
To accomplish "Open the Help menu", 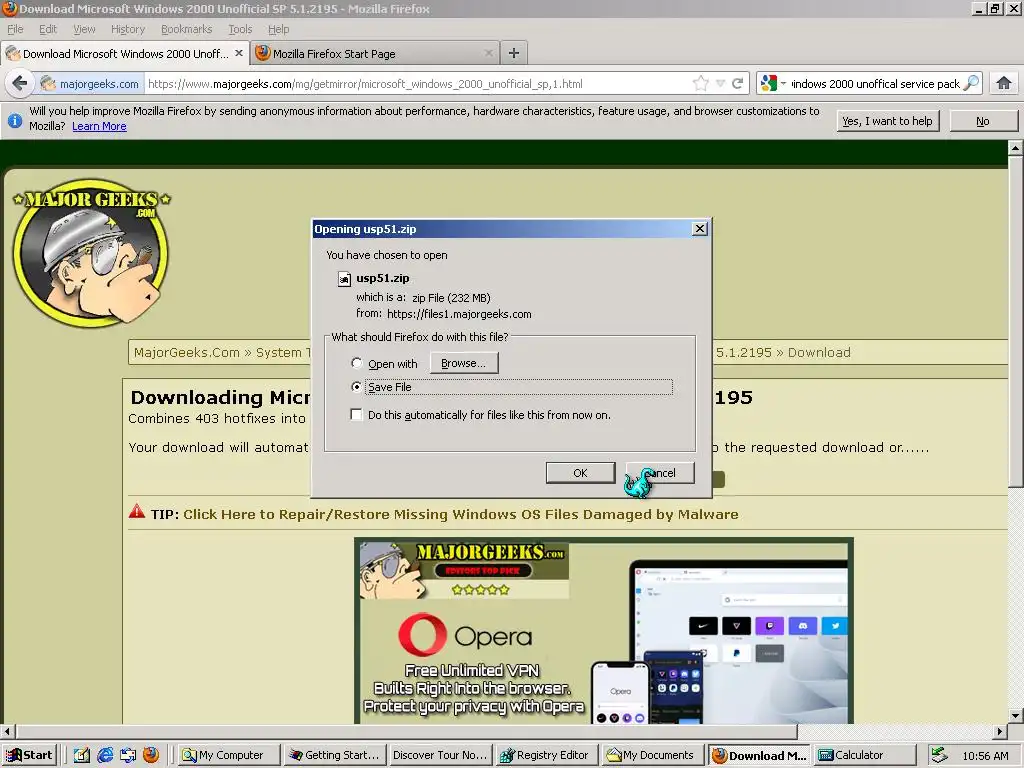I will (x=278, y=29).
